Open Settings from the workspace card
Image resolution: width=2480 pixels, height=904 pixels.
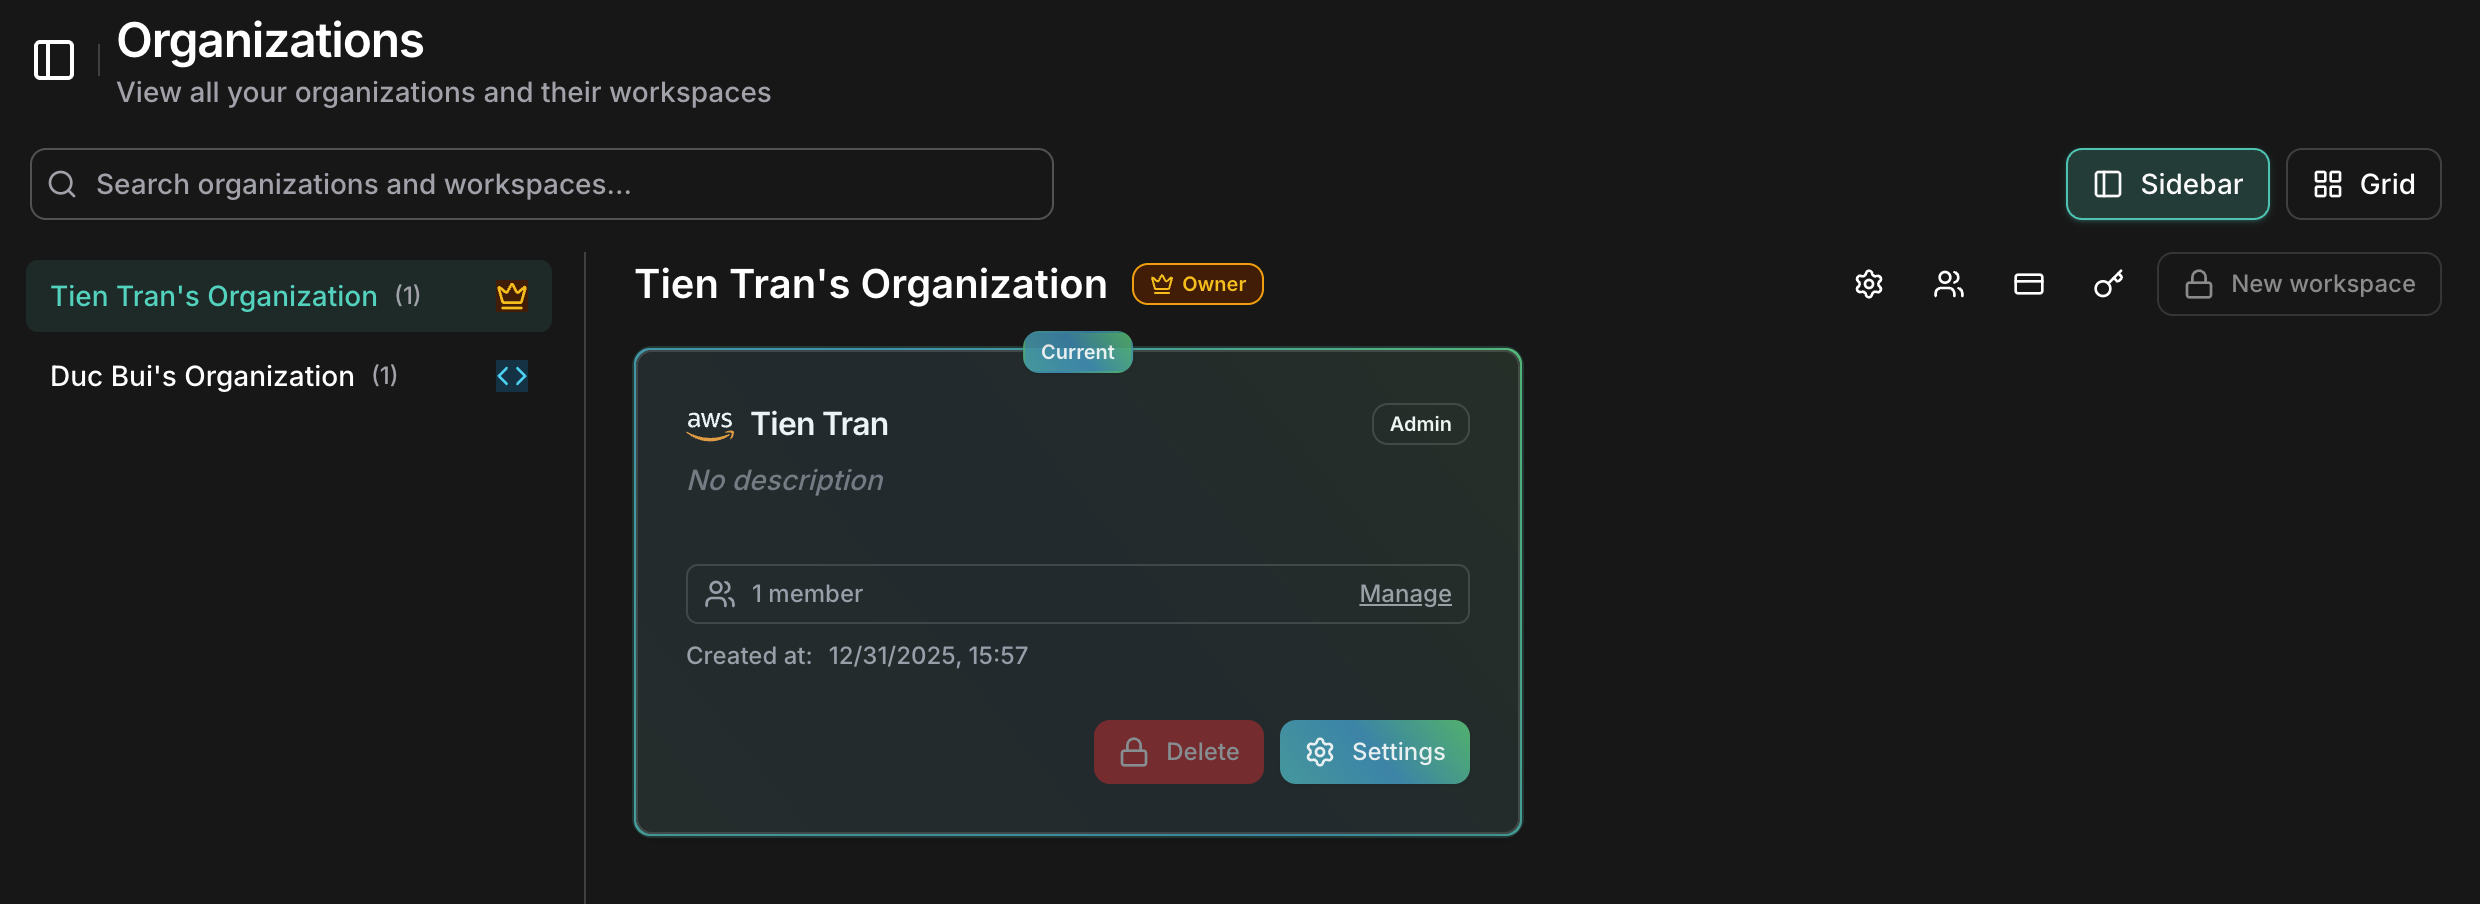1374,751
